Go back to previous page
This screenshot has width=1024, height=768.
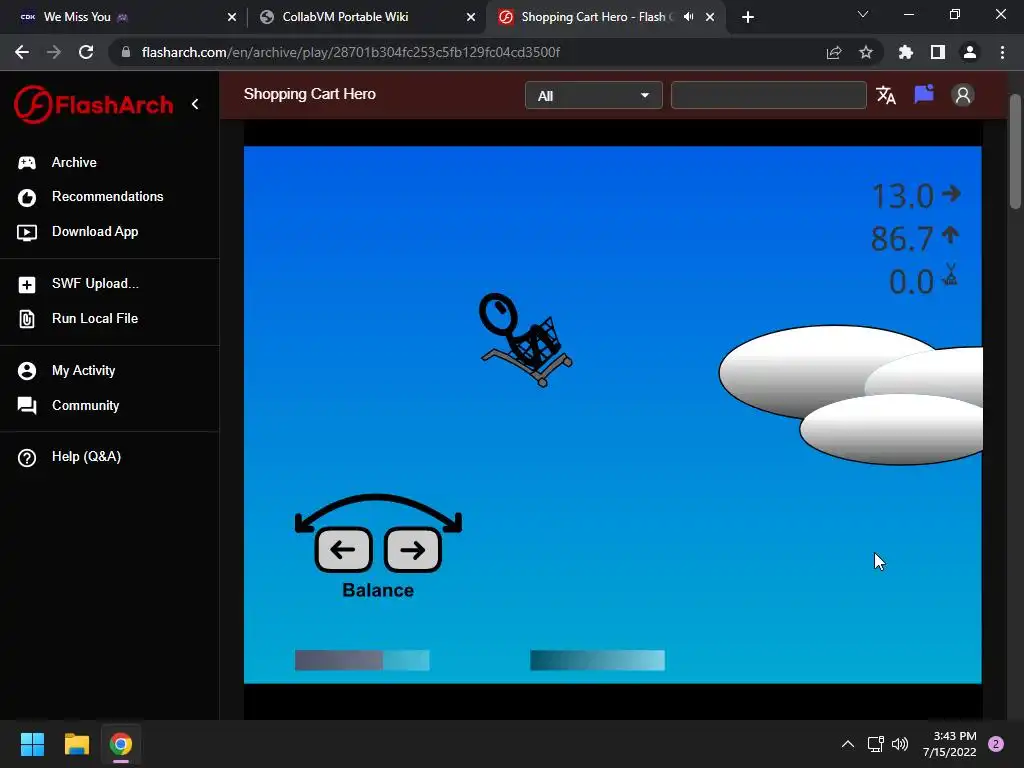pos(22,52)
